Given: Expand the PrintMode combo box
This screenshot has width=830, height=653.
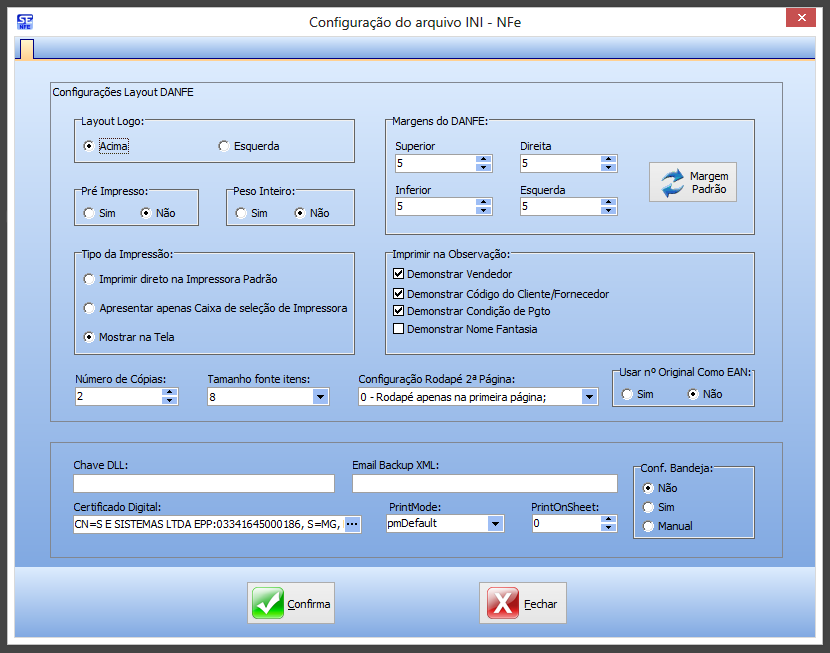Looking at the screenshot, I should tap(495, 523).
